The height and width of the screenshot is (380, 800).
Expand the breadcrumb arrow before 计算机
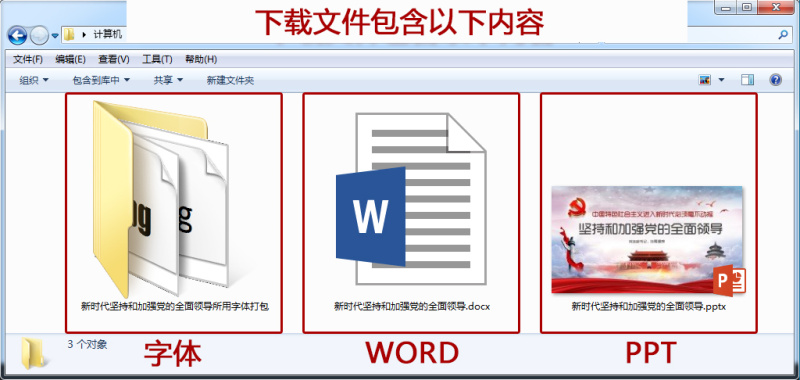84,35
